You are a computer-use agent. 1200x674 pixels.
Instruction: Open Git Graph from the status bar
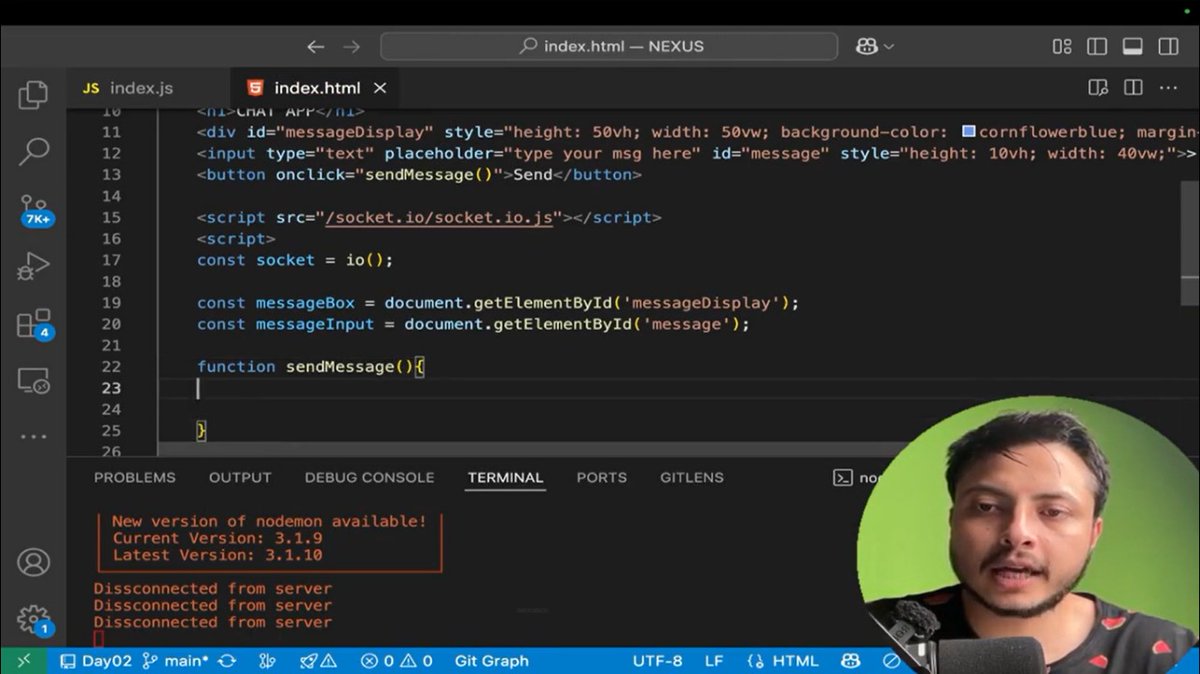pyautogui.click(x=491, y=661)
